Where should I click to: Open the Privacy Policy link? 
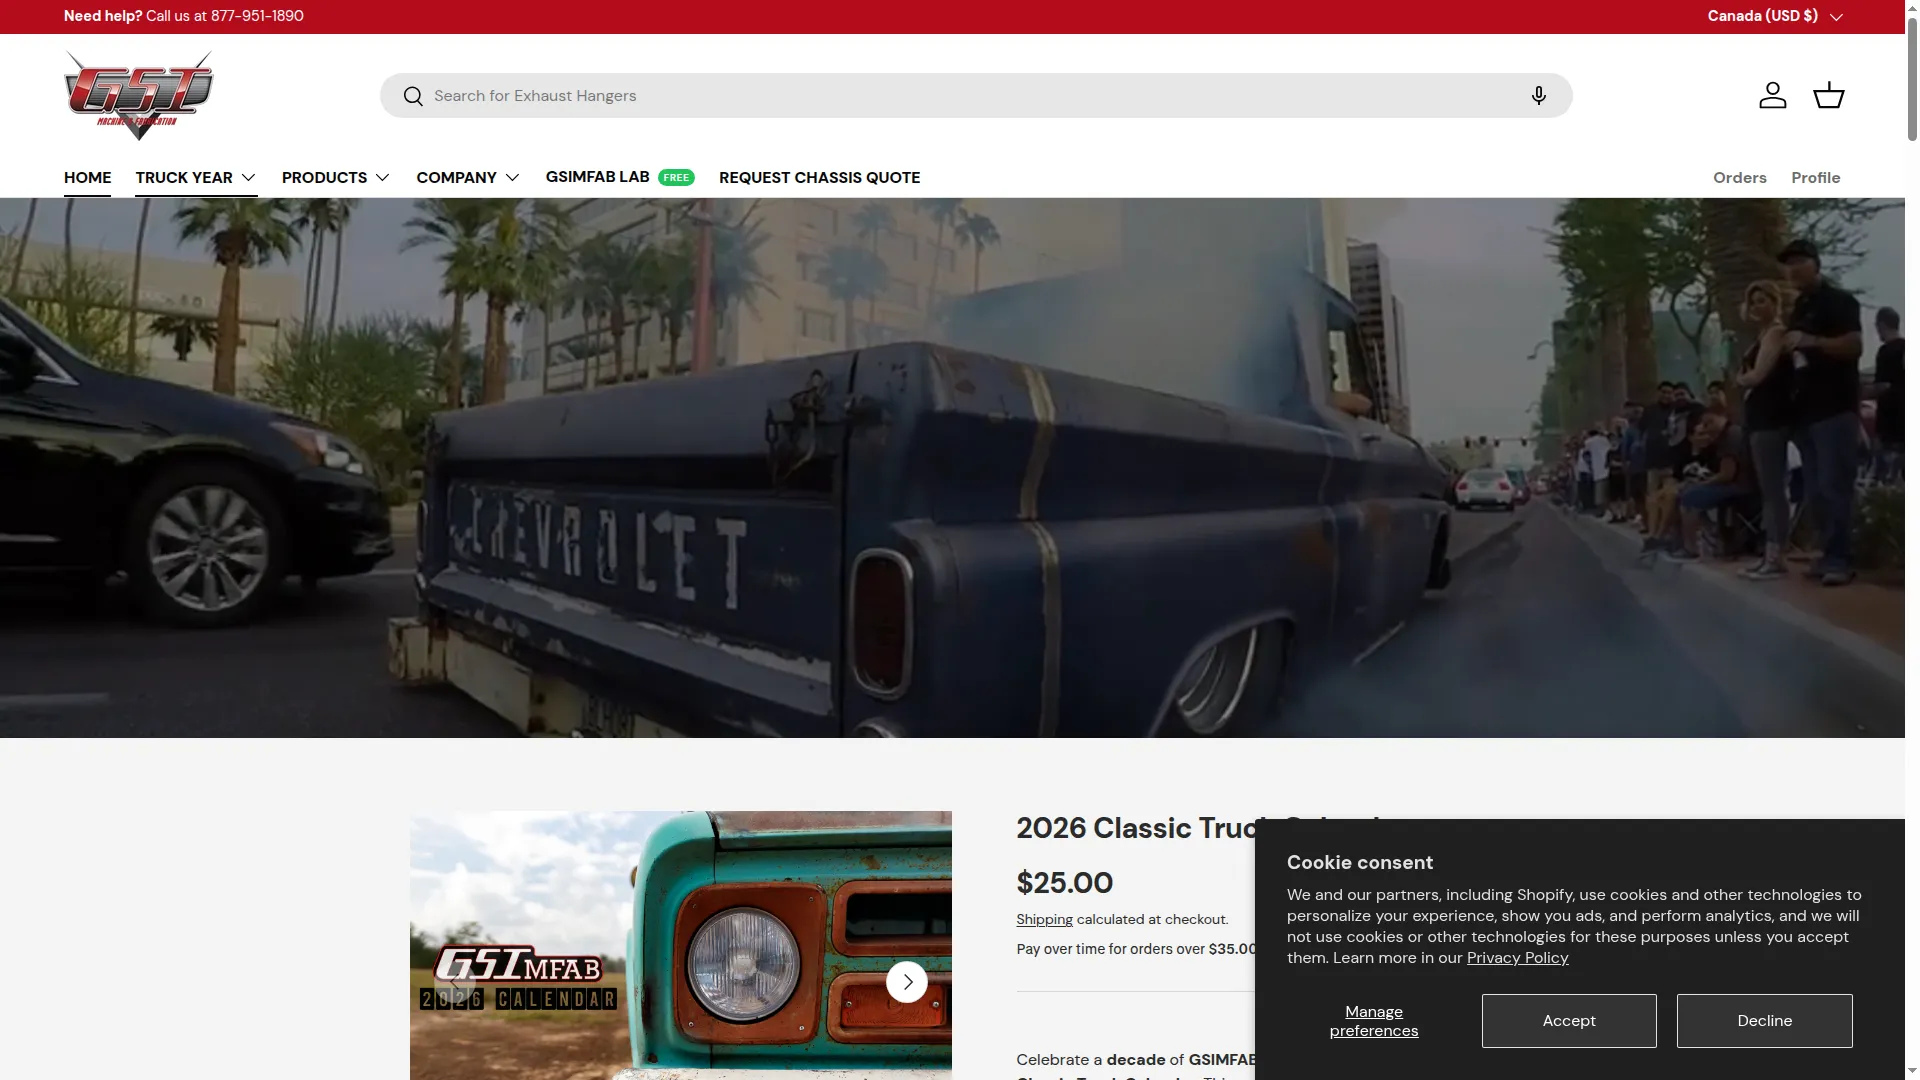tap(1517, 958)
